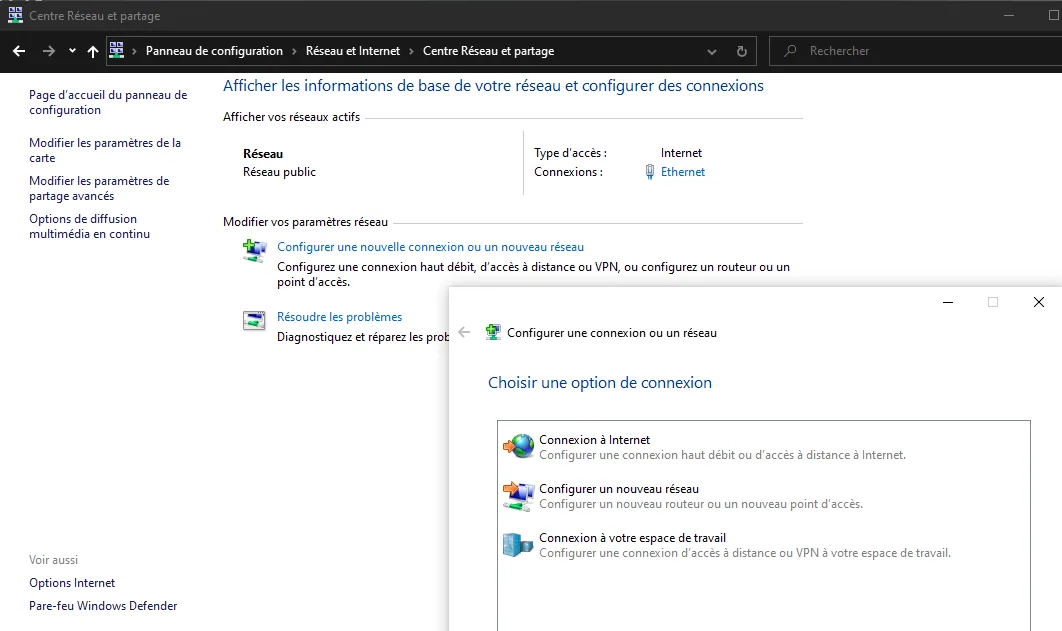Click Configurer une nouvelle connexion ou un nouveau réseau
Image resolution: width=1062 pixels, height=631 pixels.
pos(430,247)
